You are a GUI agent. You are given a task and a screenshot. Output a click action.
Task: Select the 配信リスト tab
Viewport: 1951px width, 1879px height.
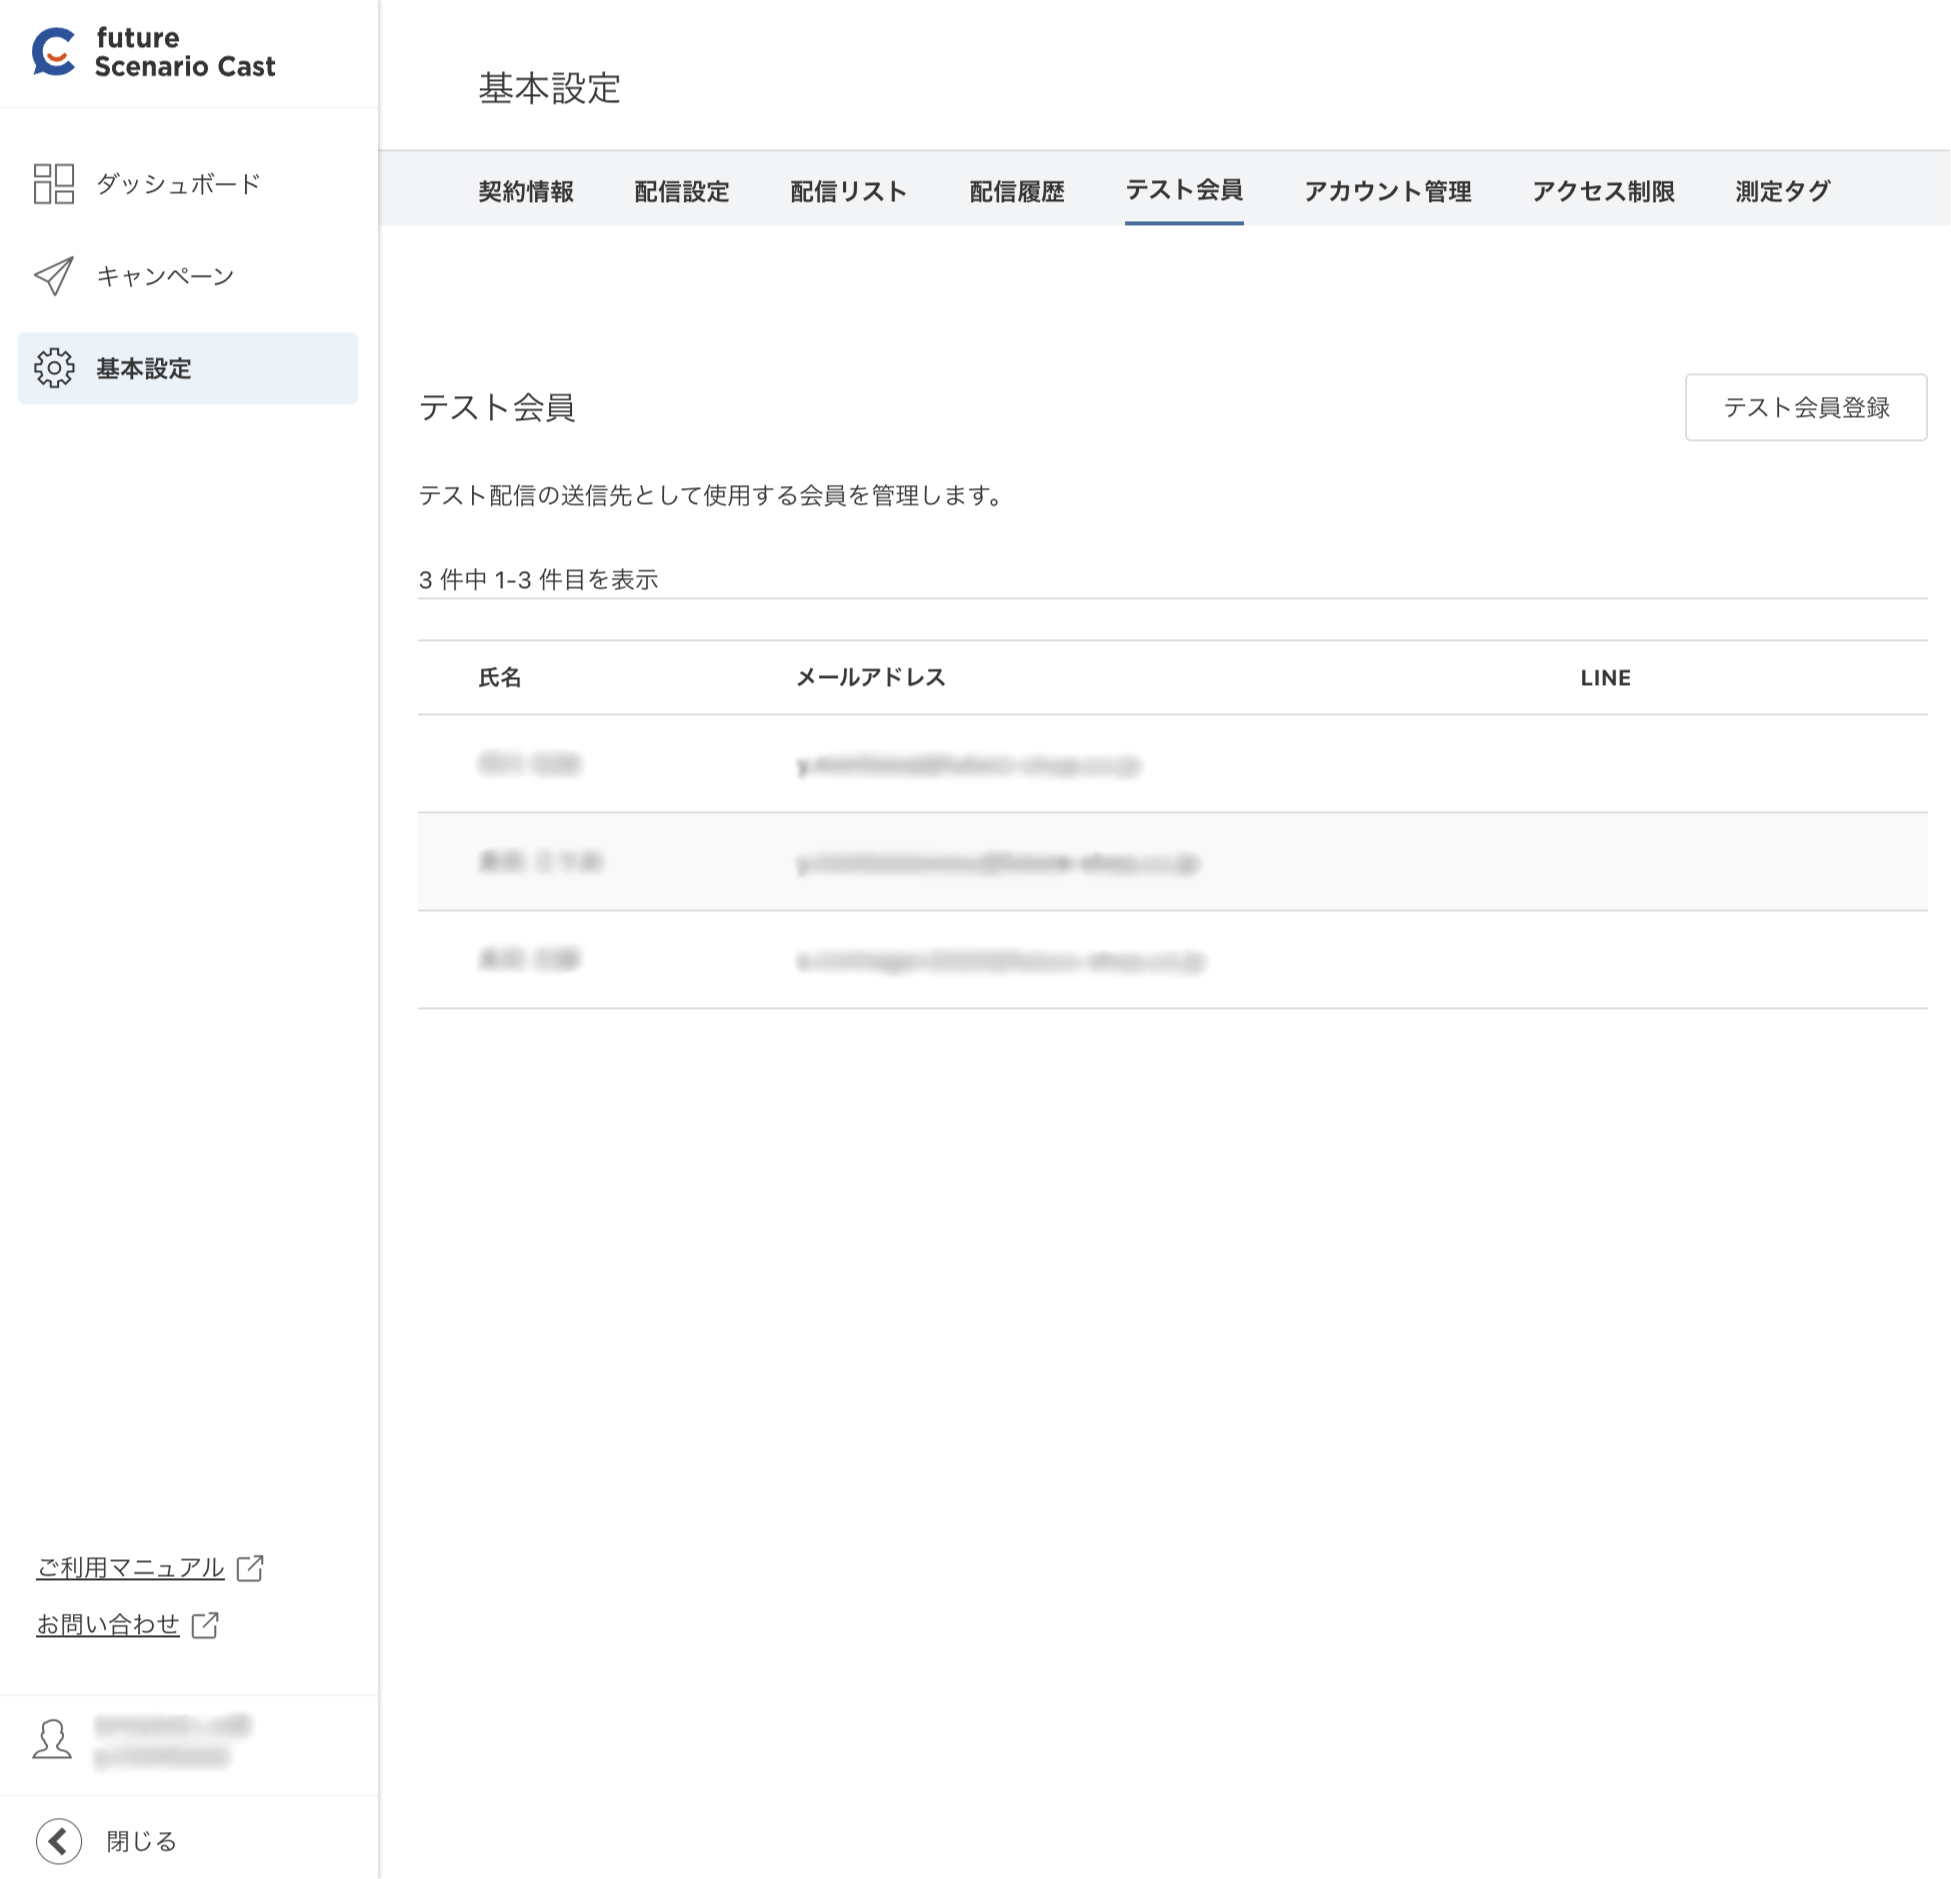847,192
